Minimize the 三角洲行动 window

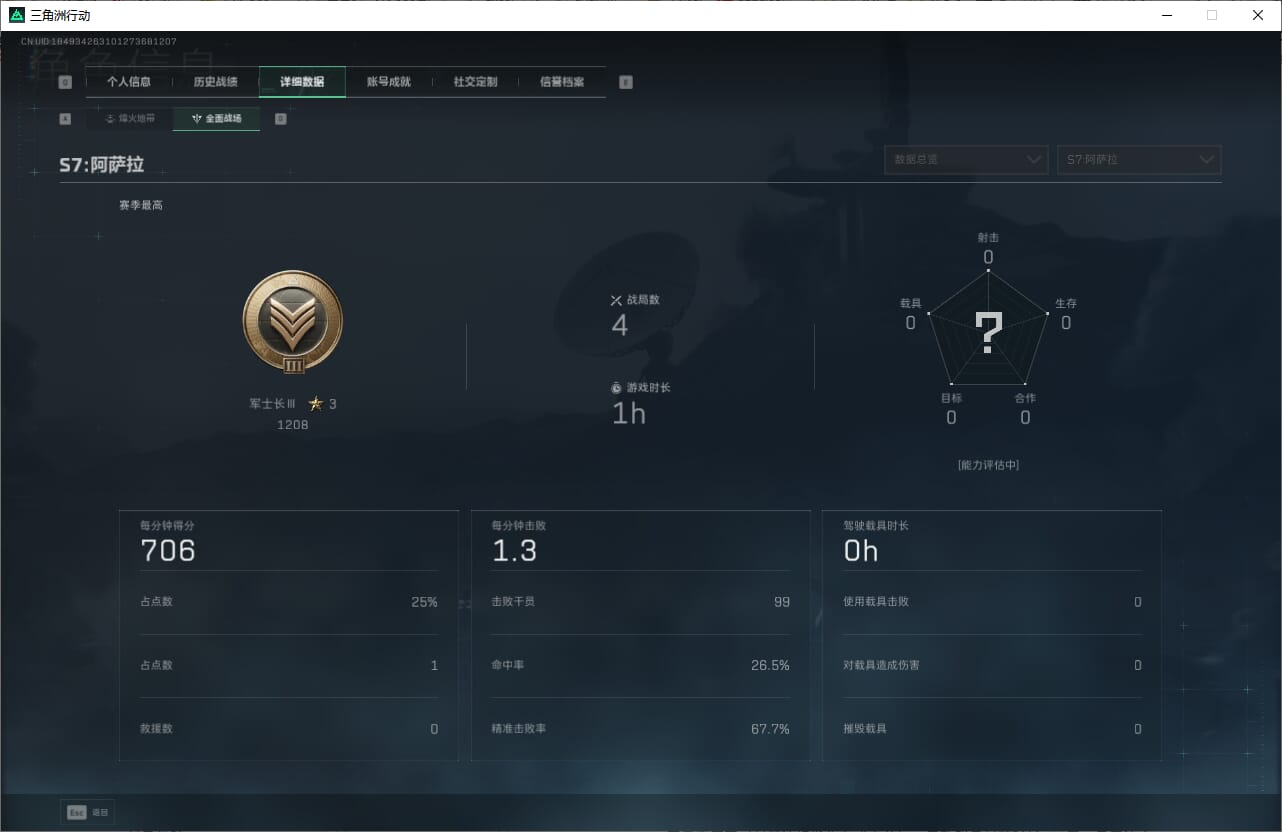[1166, 15]
